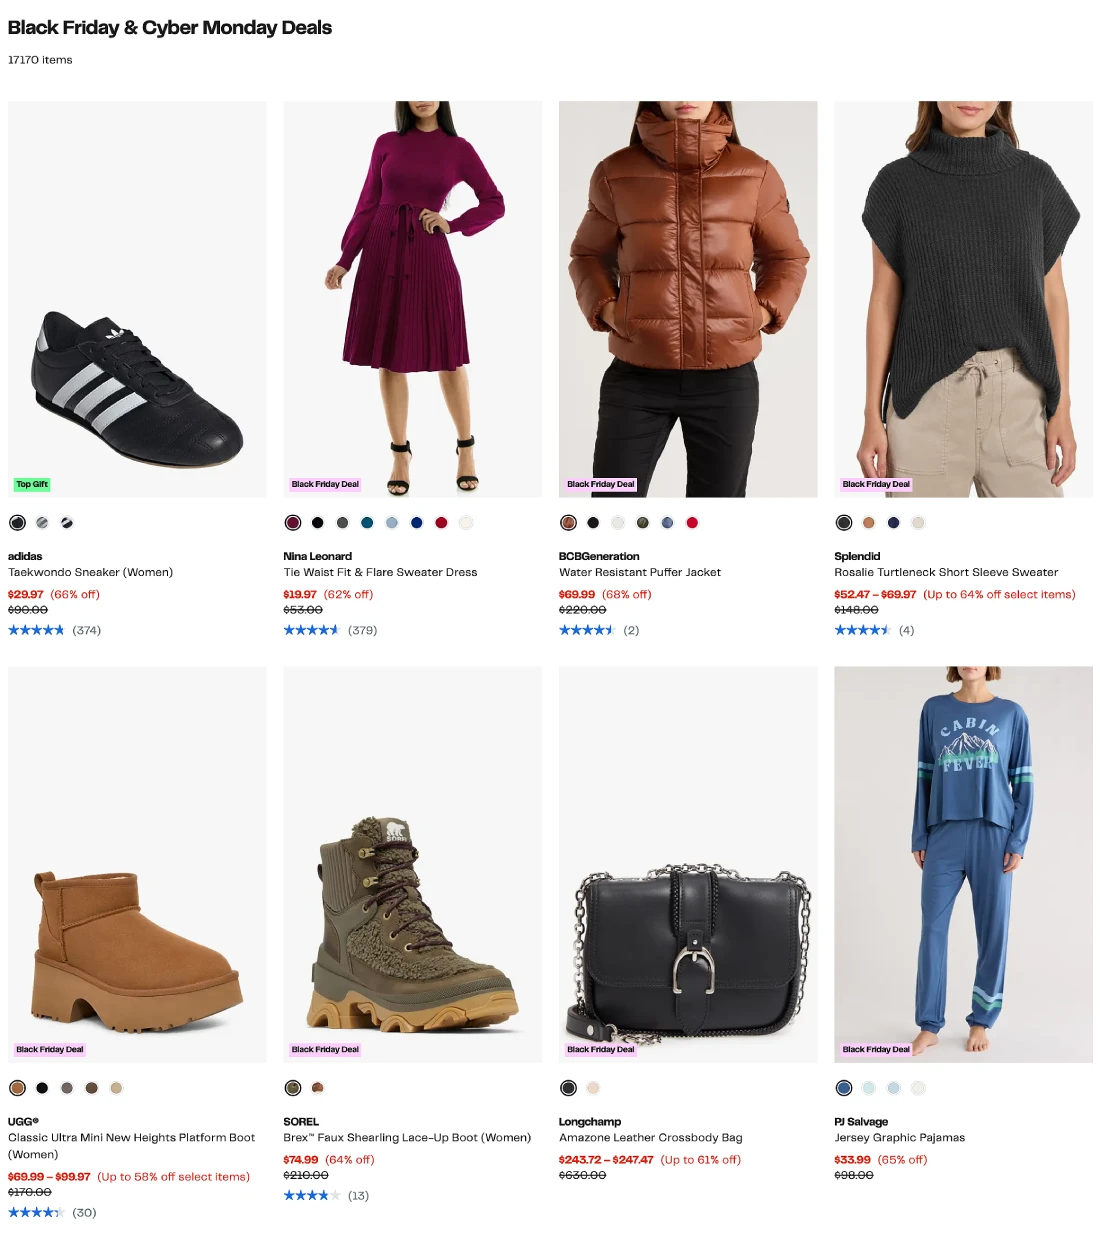Click Jersey Graphic Pajamas product title

(x=899, y=1138)
